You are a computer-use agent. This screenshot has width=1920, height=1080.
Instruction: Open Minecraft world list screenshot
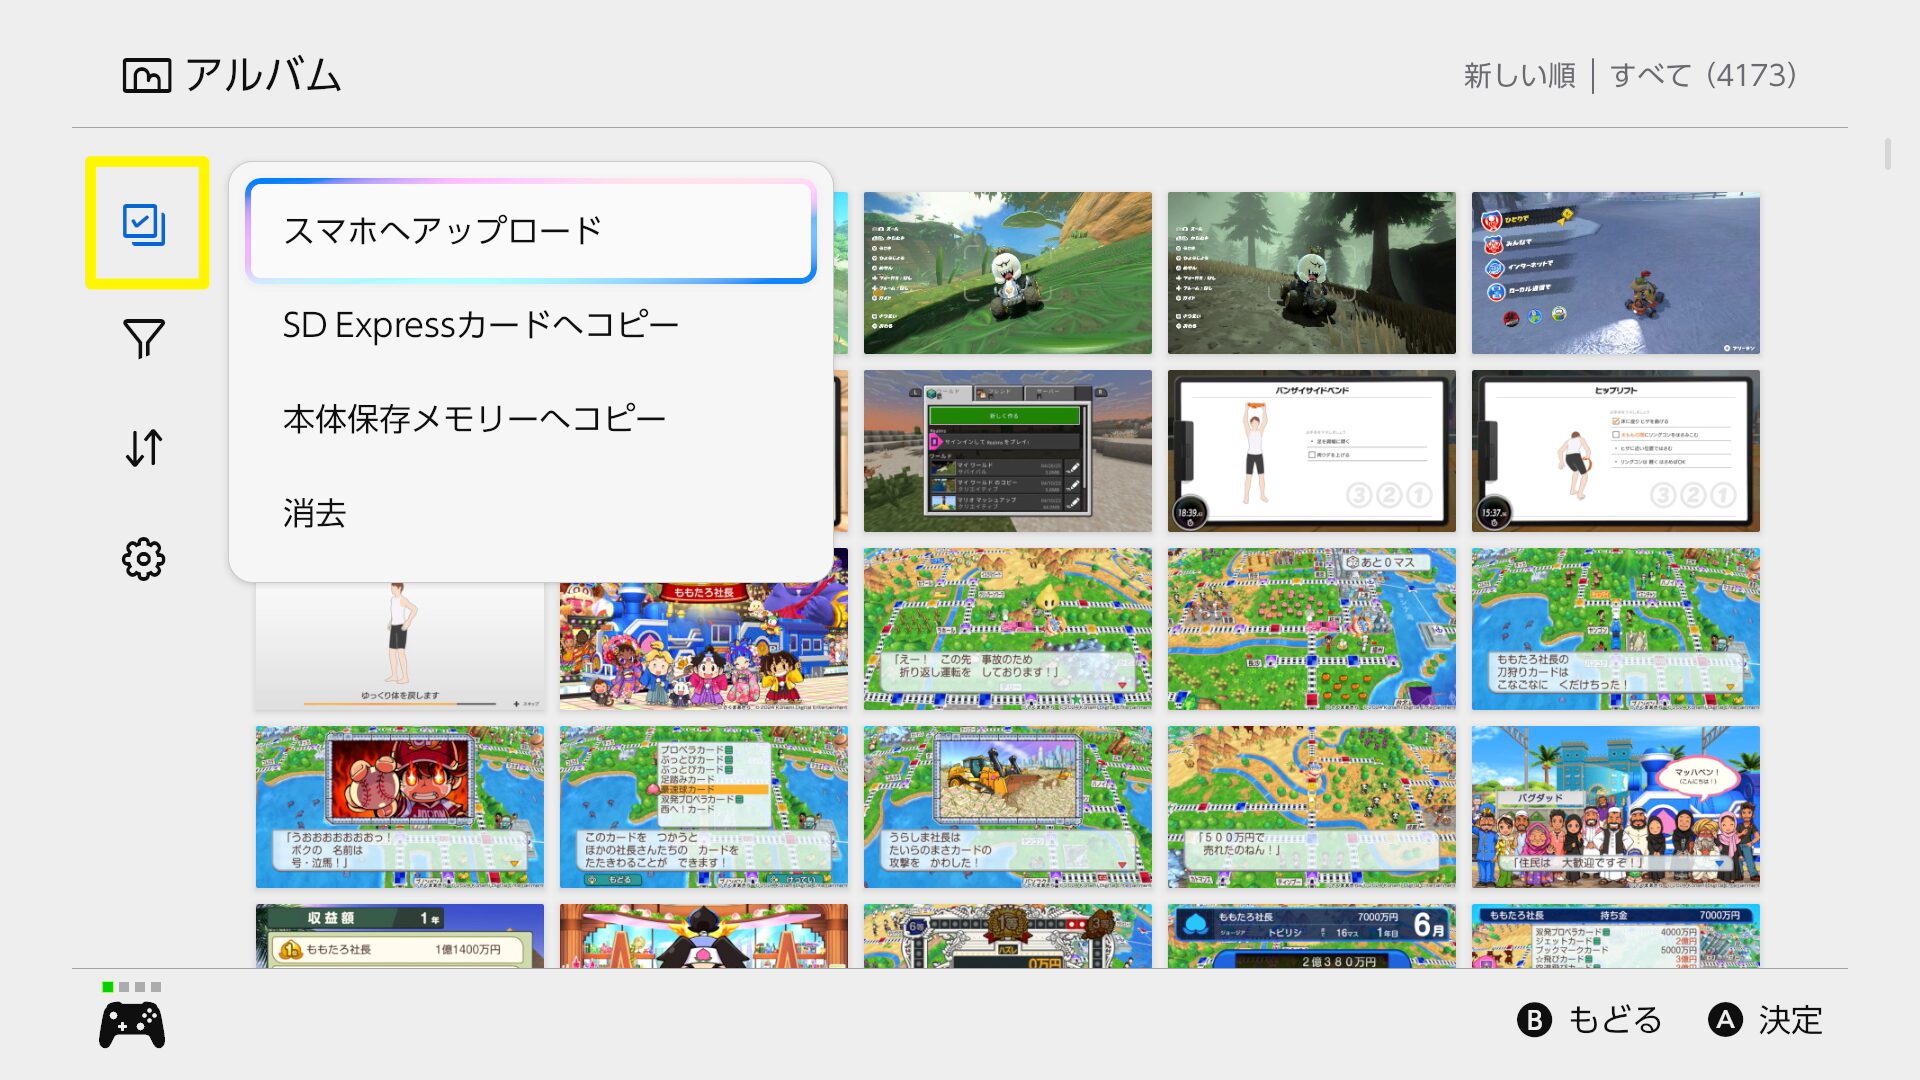(1008, 451)
